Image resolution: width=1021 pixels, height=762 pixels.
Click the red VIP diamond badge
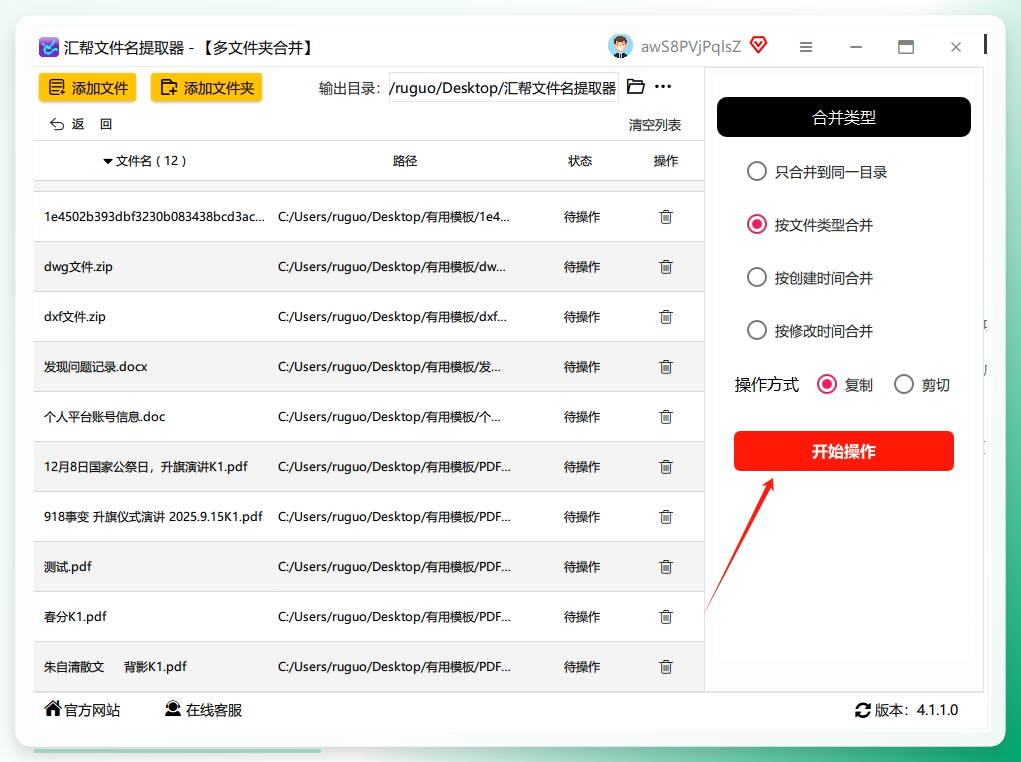coord(759,46)
